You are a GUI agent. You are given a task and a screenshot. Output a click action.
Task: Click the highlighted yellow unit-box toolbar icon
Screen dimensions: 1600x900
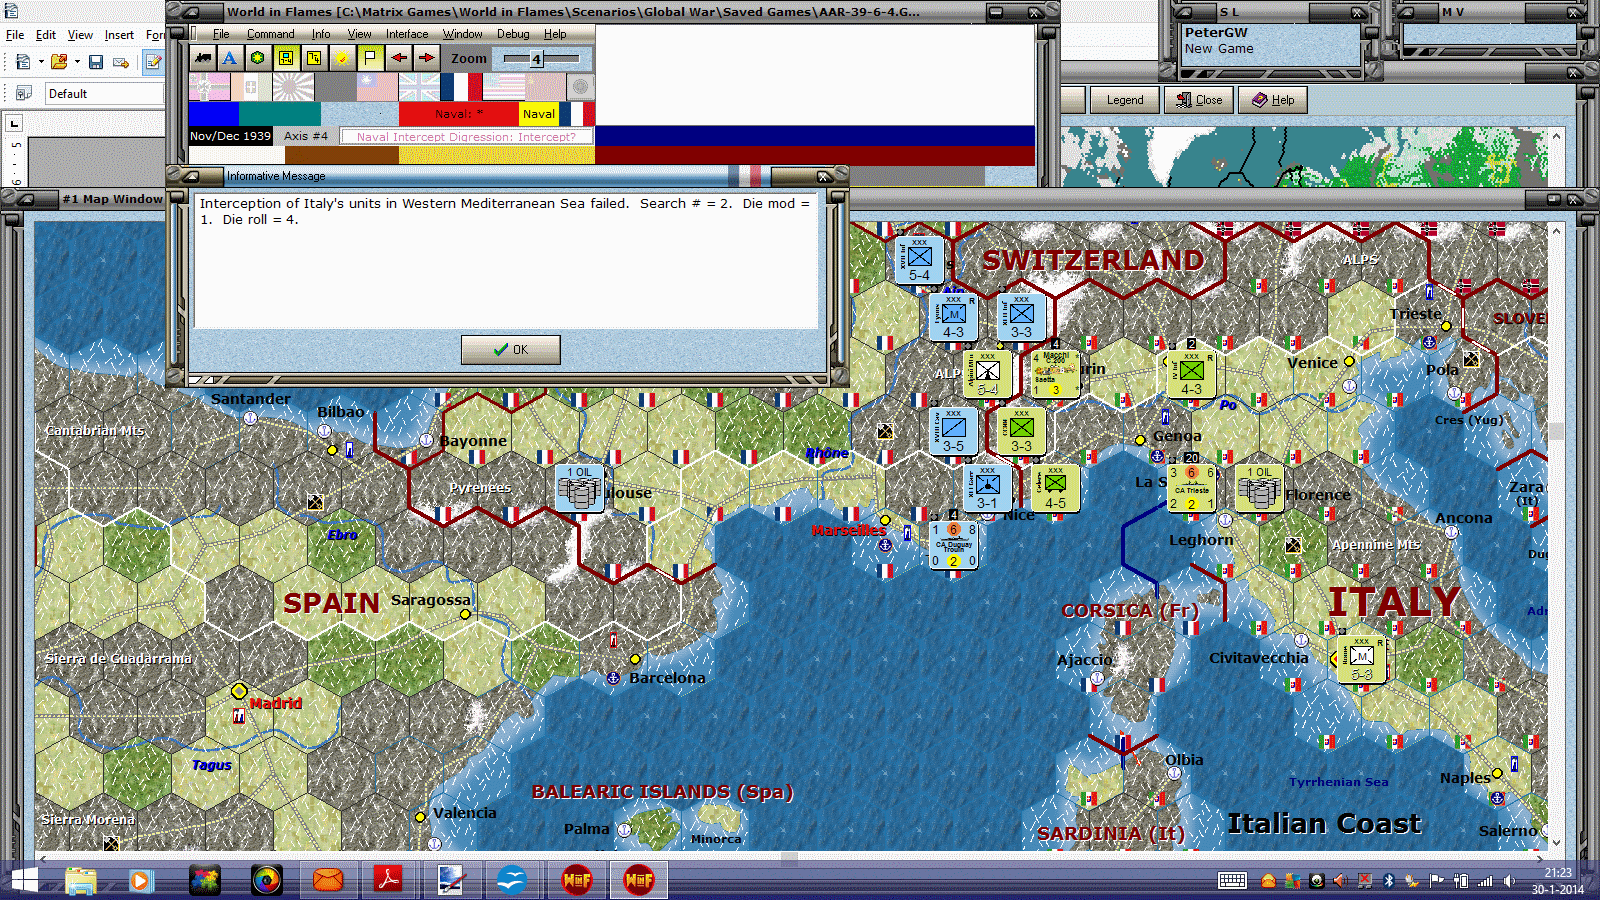point(286,58)
